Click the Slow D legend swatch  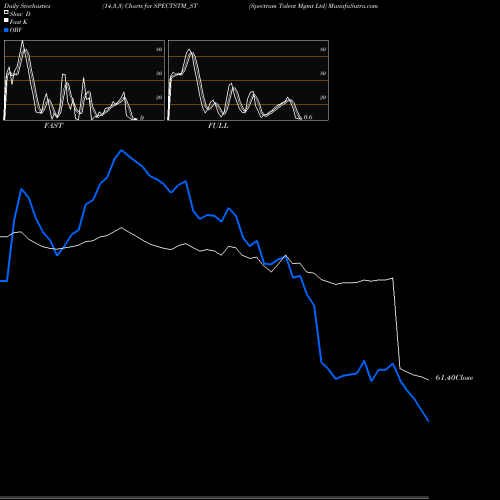(x=6, y=13)
